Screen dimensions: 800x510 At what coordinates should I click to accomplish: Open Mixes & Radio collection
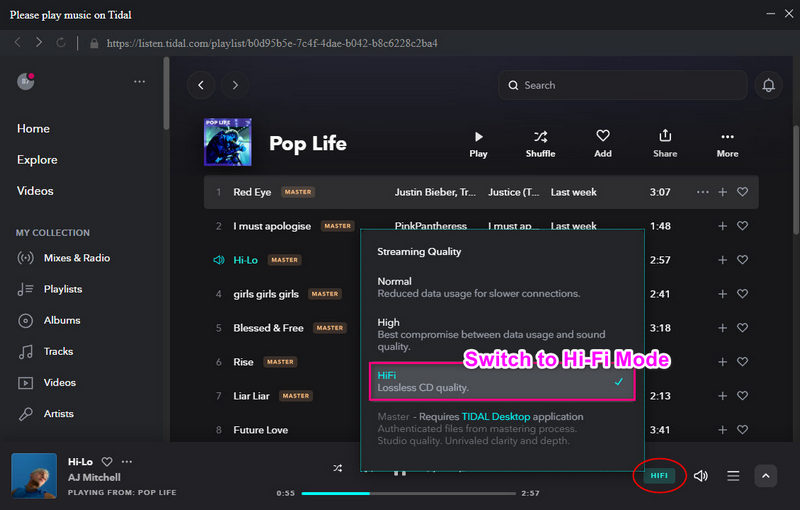pos(64,258)
